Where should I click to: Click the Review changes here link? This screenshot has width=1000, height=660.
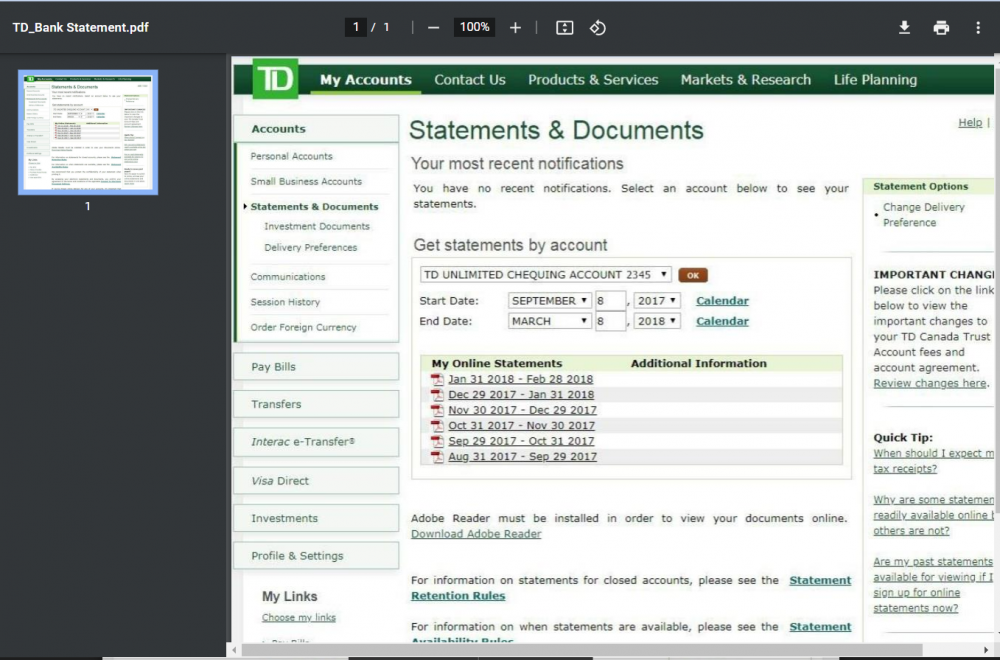[x=930, y=383]
